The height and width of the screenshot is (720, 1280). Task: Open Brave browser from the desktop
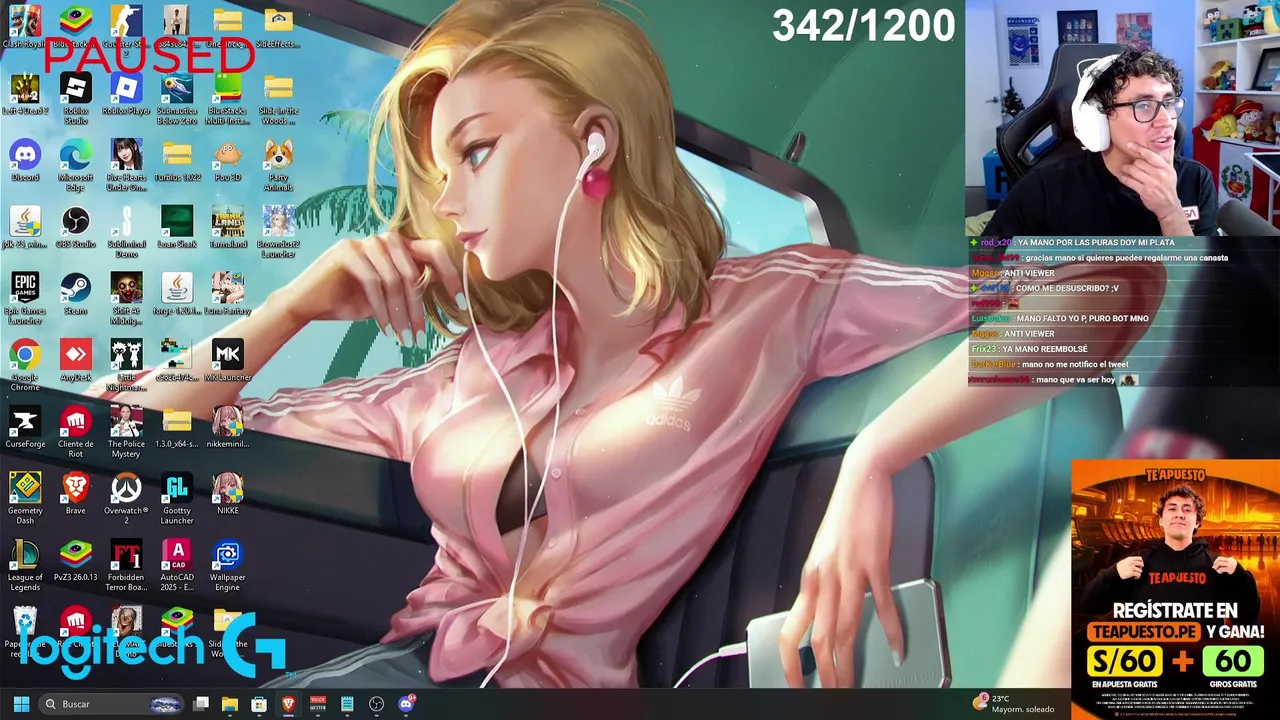[x=76, y=494]
